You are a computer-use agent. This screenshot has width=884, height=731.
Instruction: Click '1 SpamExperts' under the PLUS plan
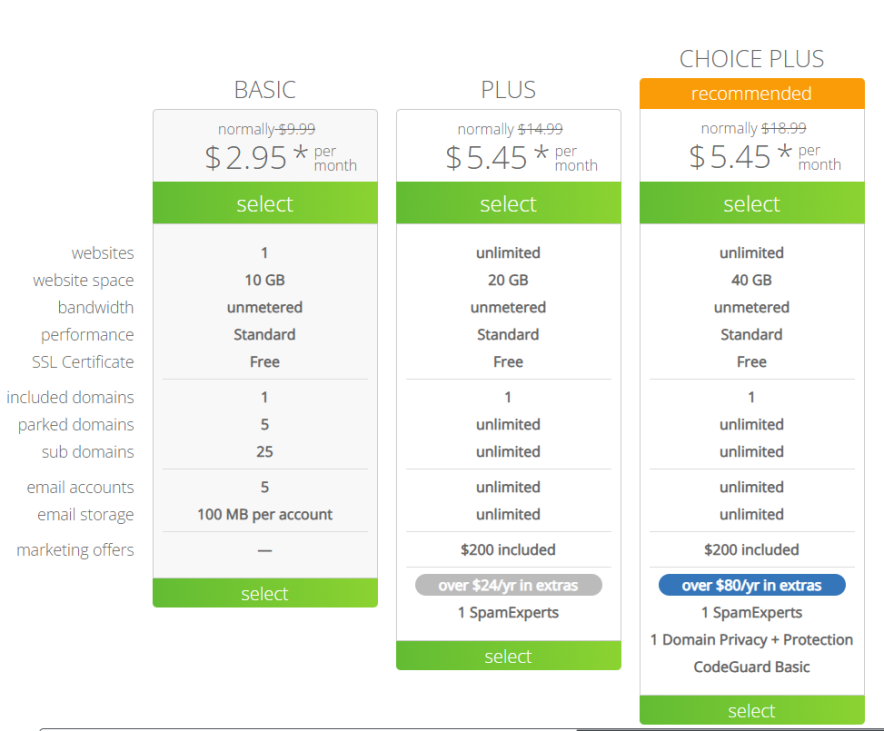(x=508, y=612)
